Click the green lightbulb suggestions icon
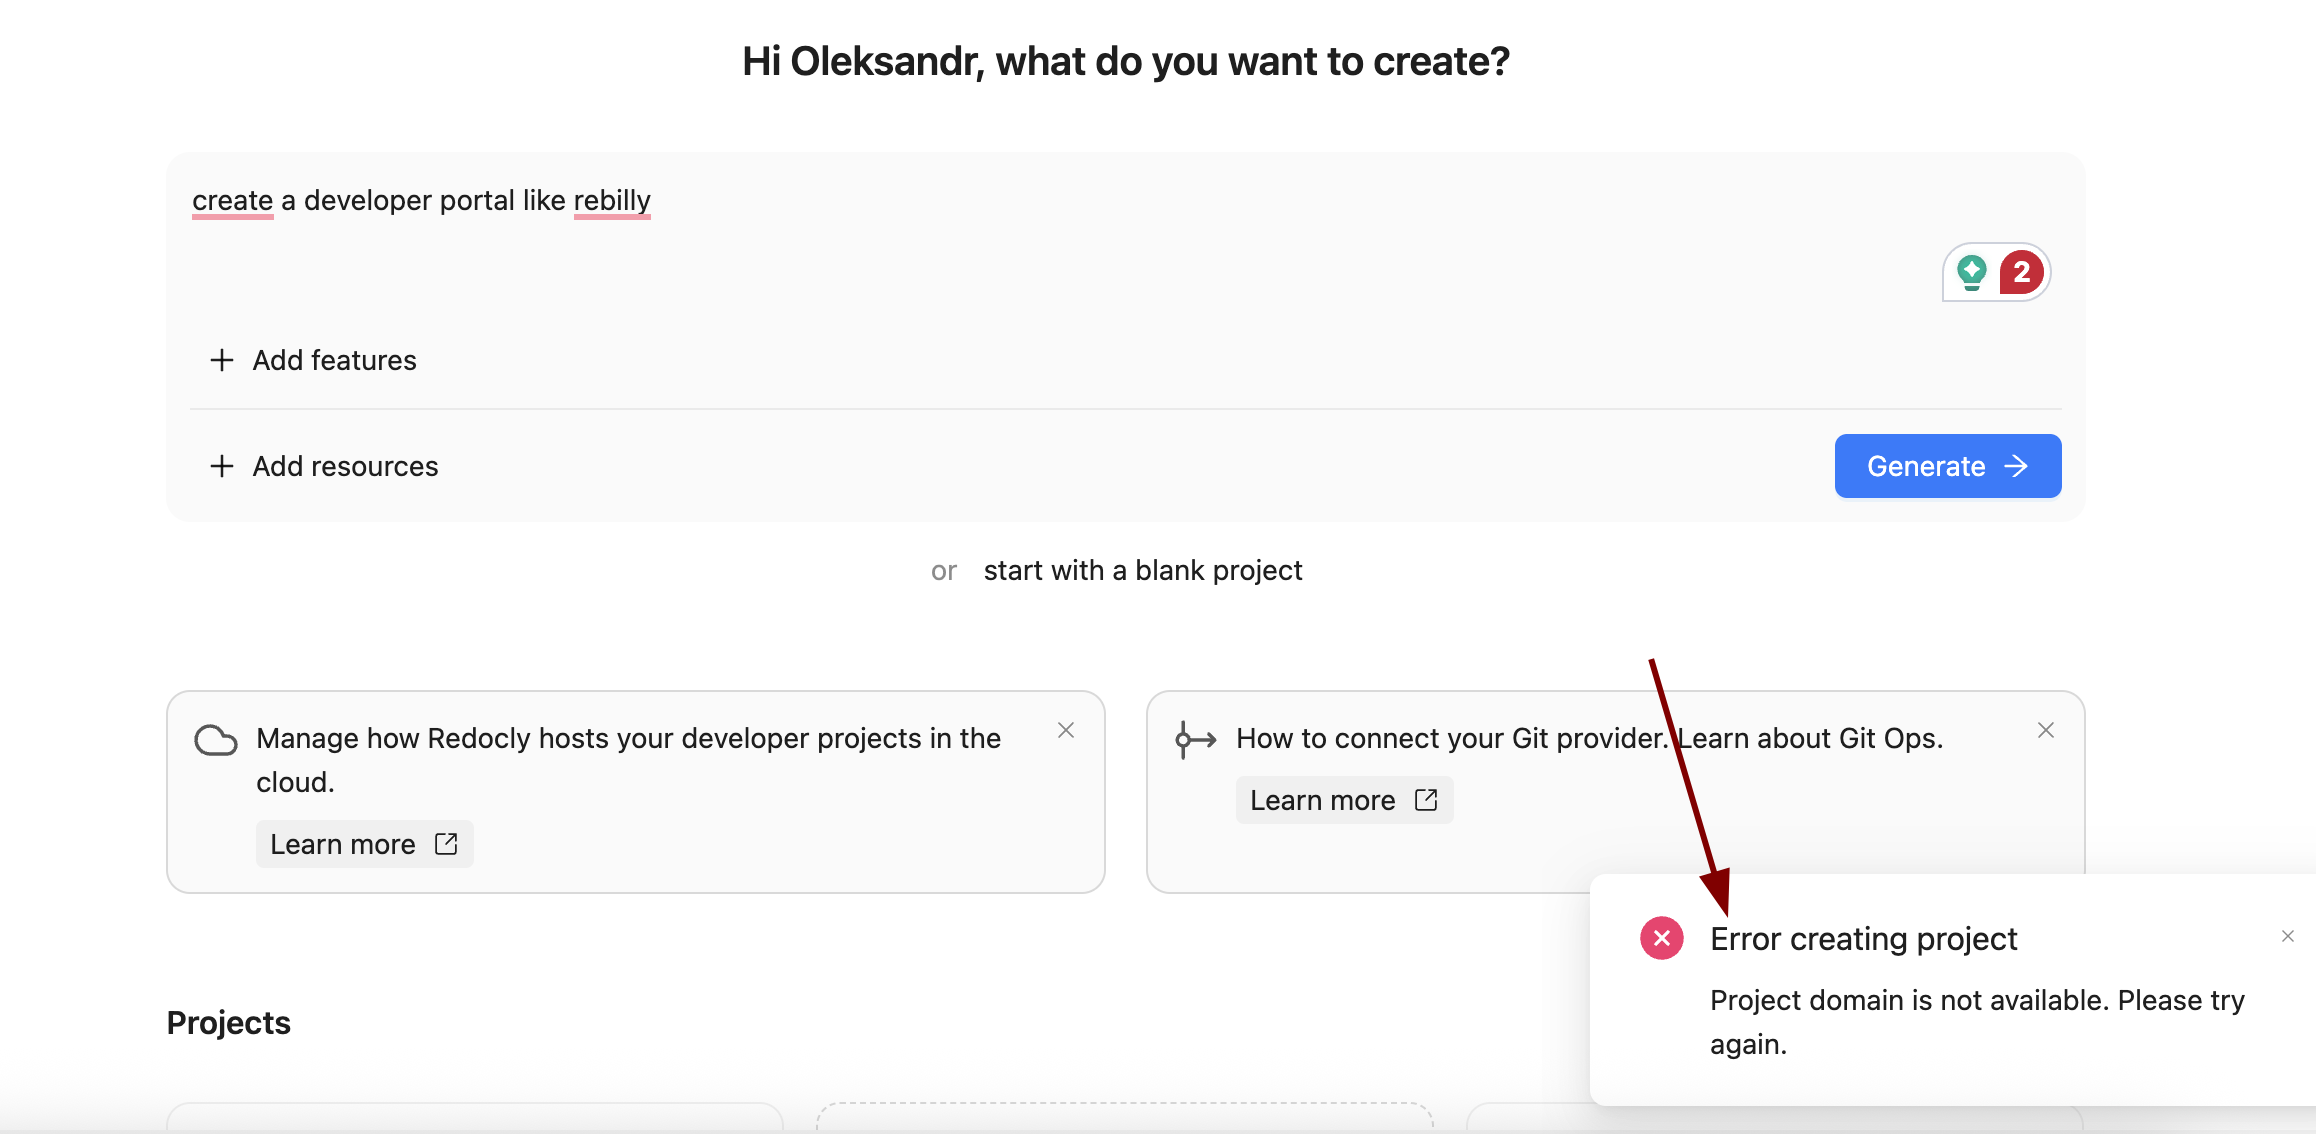This screenshot has width=2316, height=1134. click(x=1971, y=272)
